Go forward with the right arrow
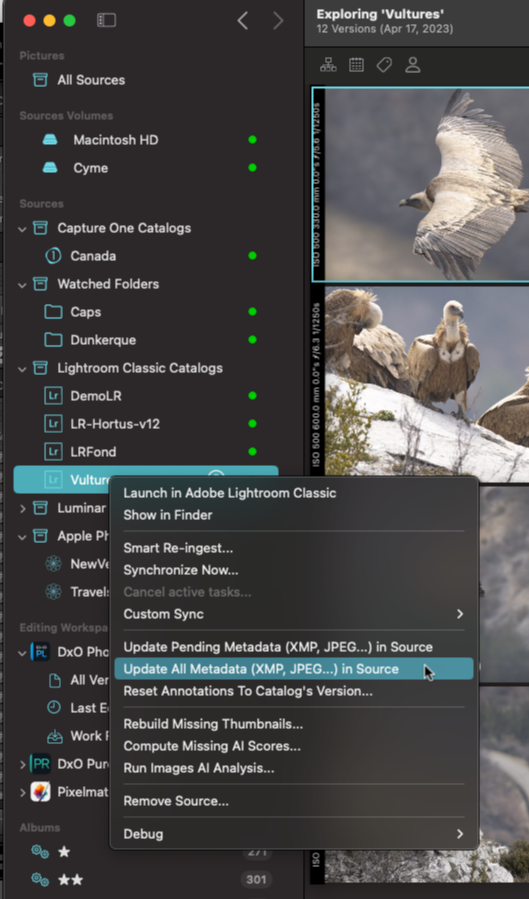The image size is (529, 899). 278,21
